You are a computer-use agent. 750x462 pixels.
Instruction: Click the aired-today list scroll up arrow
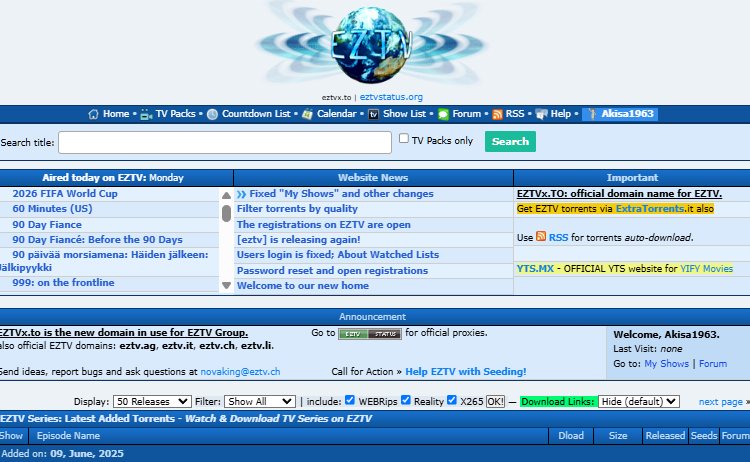(227, 195)
